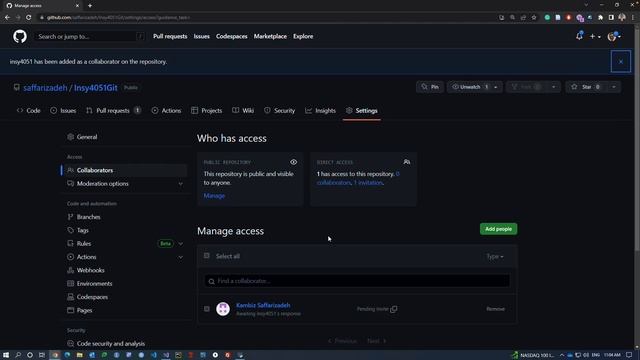Screen dimensions: 640x360
Task: Dismiss the collaborator added banner
Action: point(620,62)
